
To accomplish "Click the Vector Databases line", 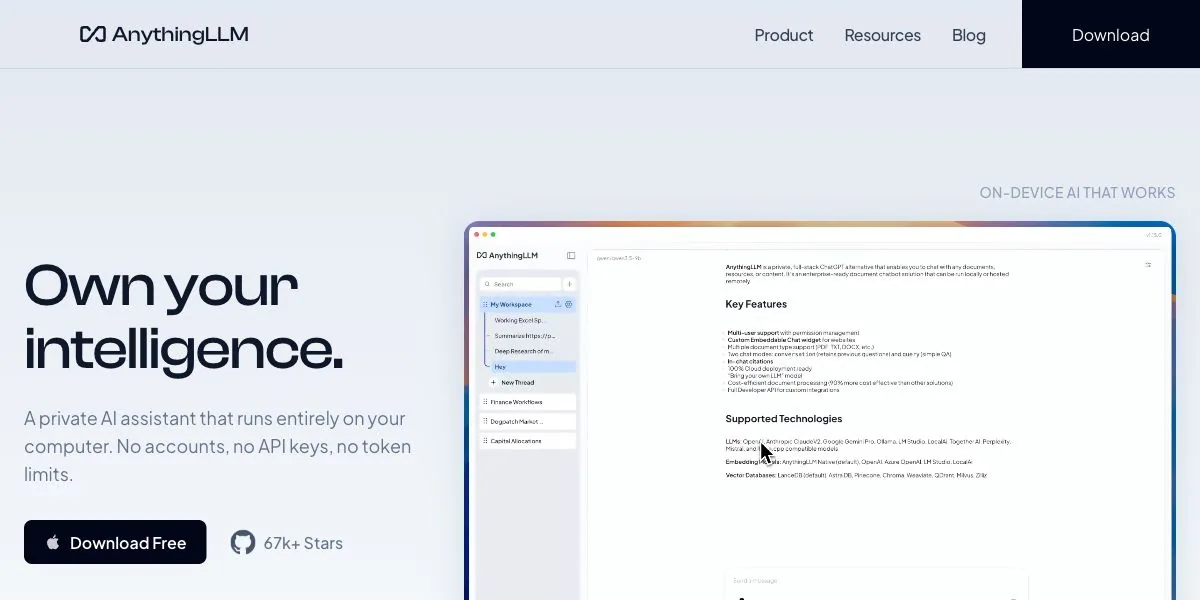I will [x=856, y=475].
